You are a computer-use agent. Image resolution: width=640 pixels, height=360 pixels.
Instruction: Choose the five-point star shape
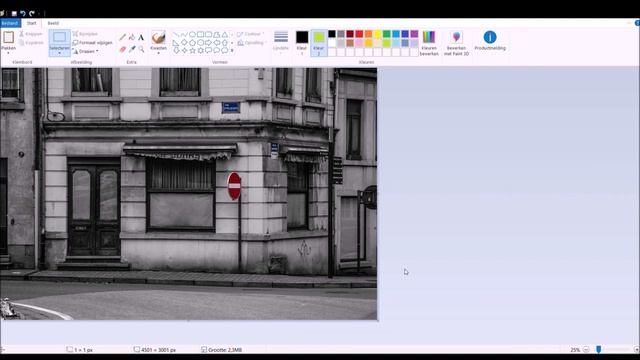(x=192, y=51)
